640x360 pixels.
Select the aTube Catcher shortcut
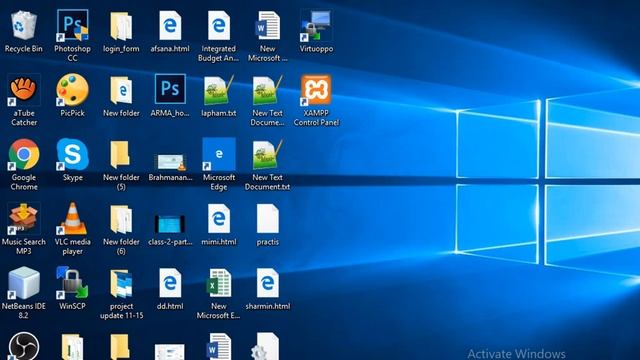pos(24,90)
